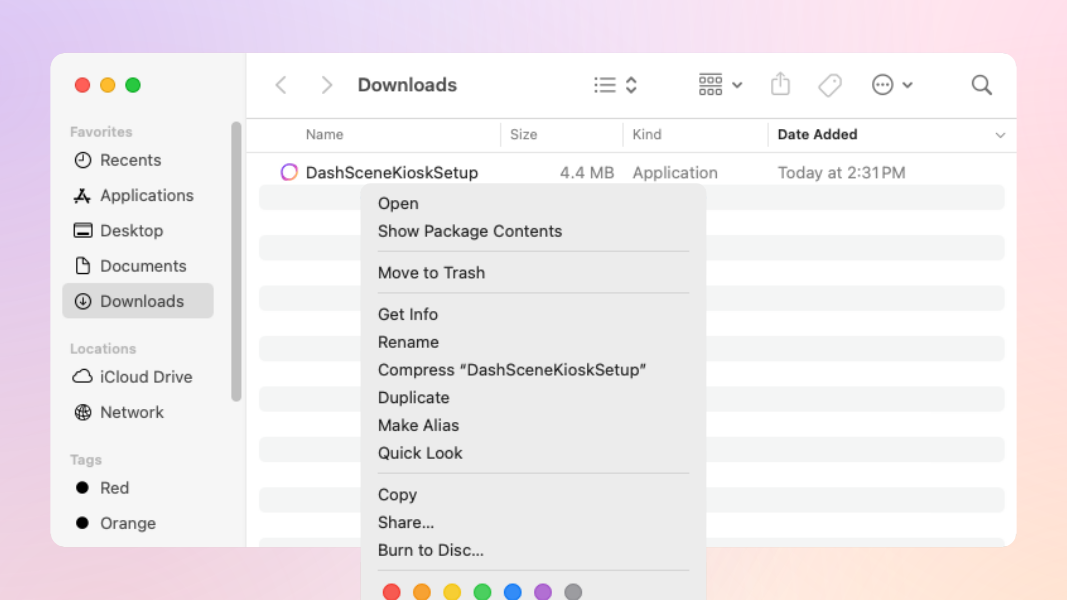Click the Share toolbar icon
The image size is (1067, 600).
(781, 84)
